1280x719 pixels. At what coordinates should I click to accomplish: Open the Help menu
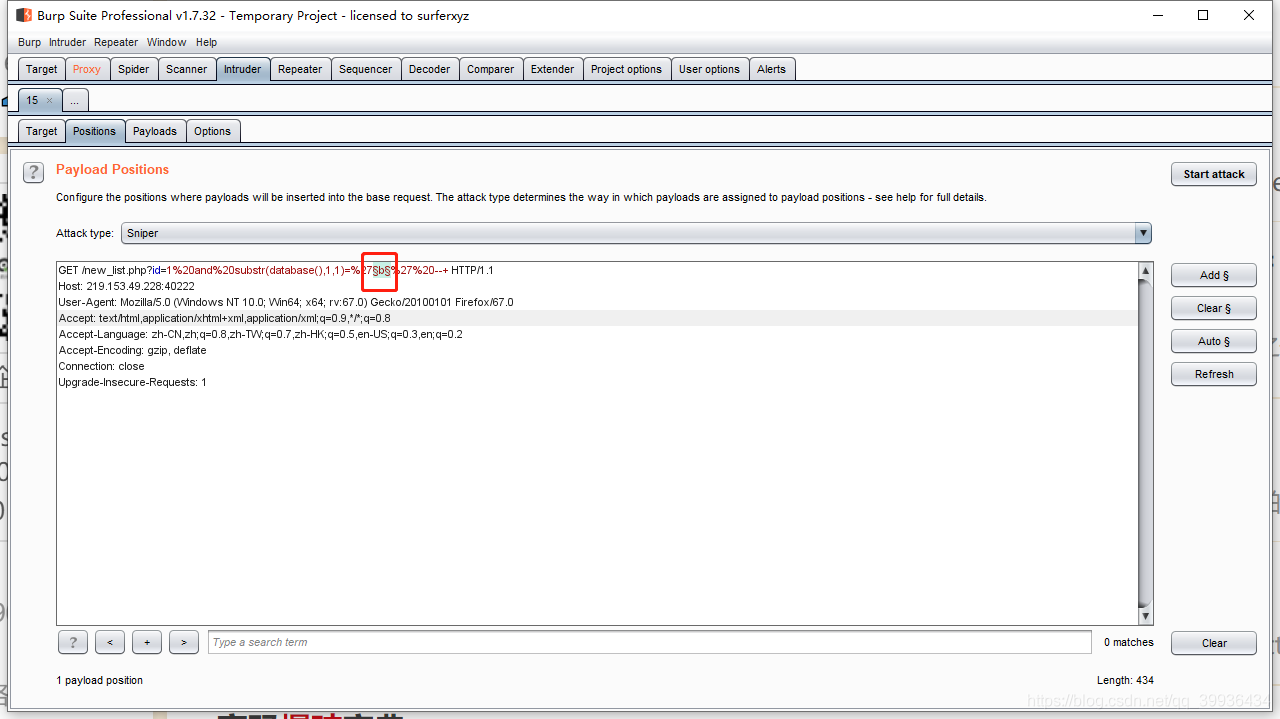[206, 42]
